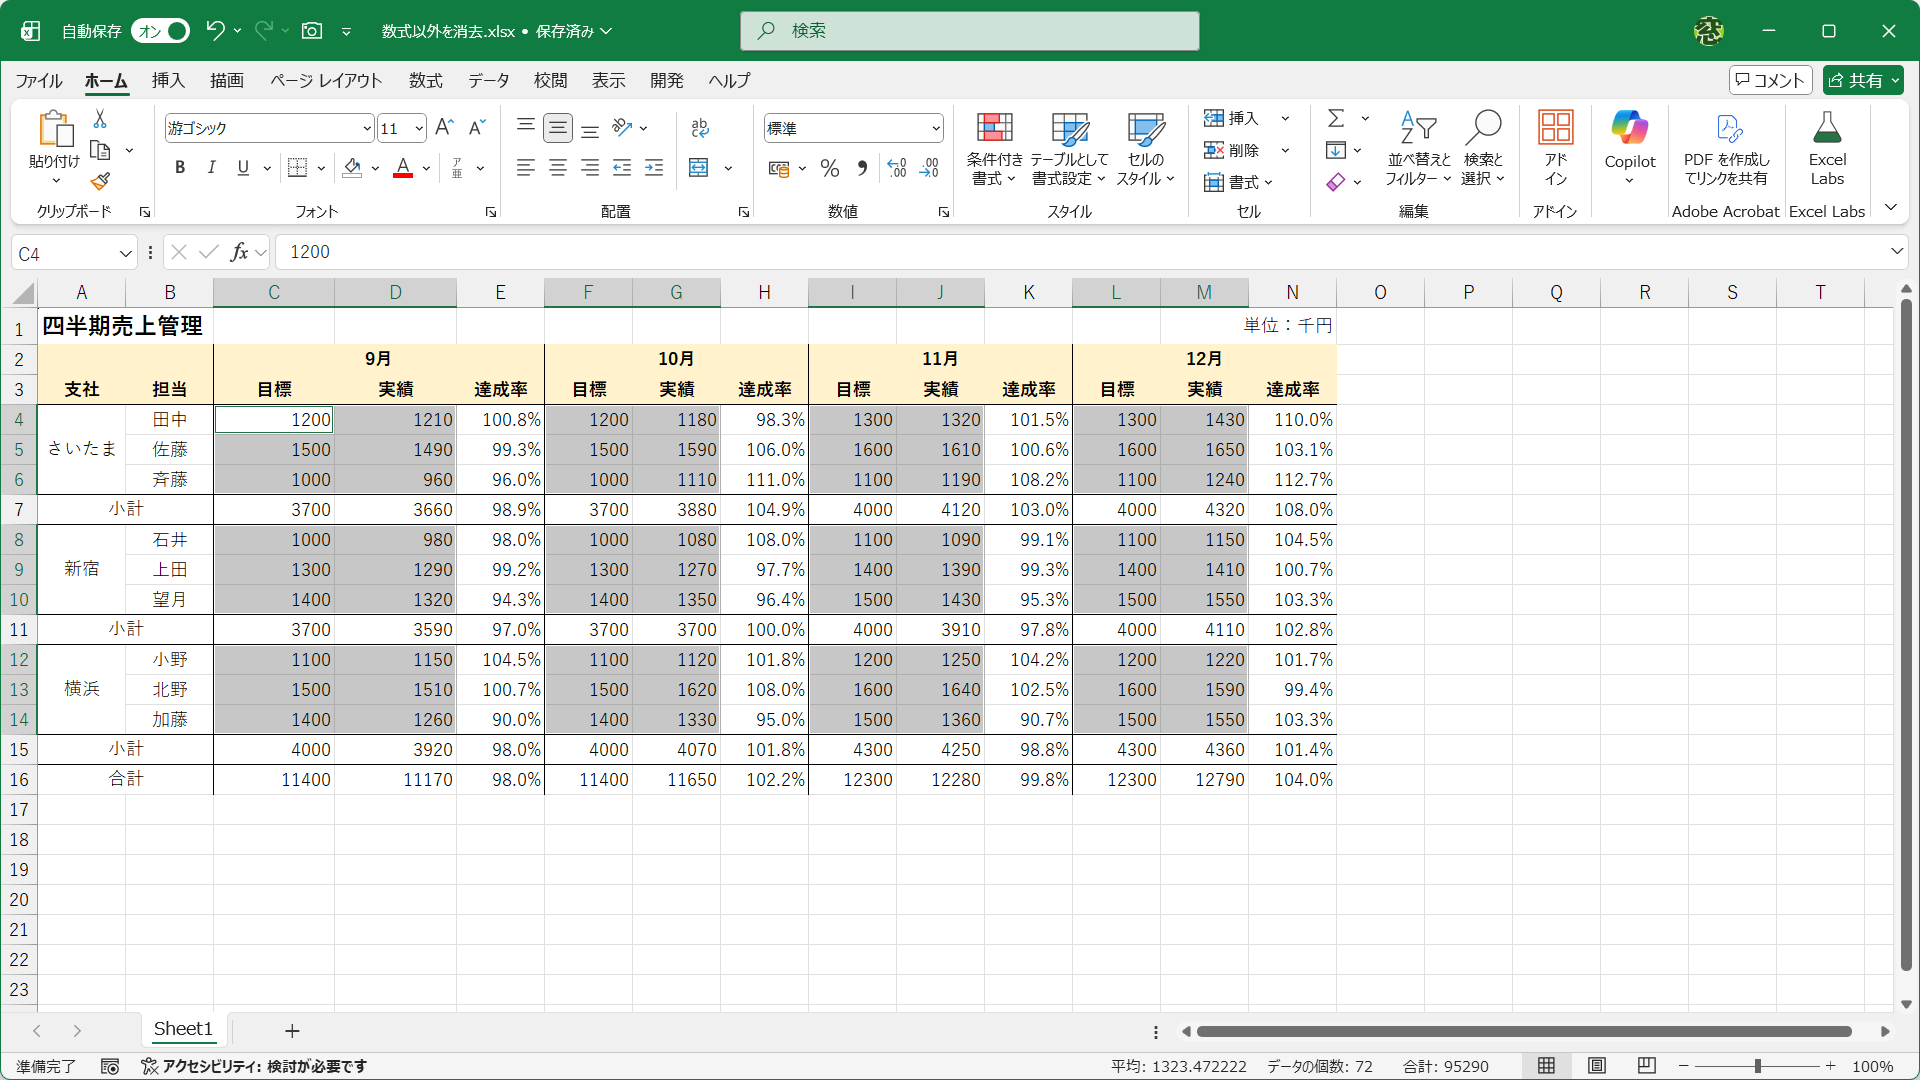The height and width of the screenshot is (1080, 1920).
Task: Click the Cut scissors icon
Action: [x=100, y=119]
